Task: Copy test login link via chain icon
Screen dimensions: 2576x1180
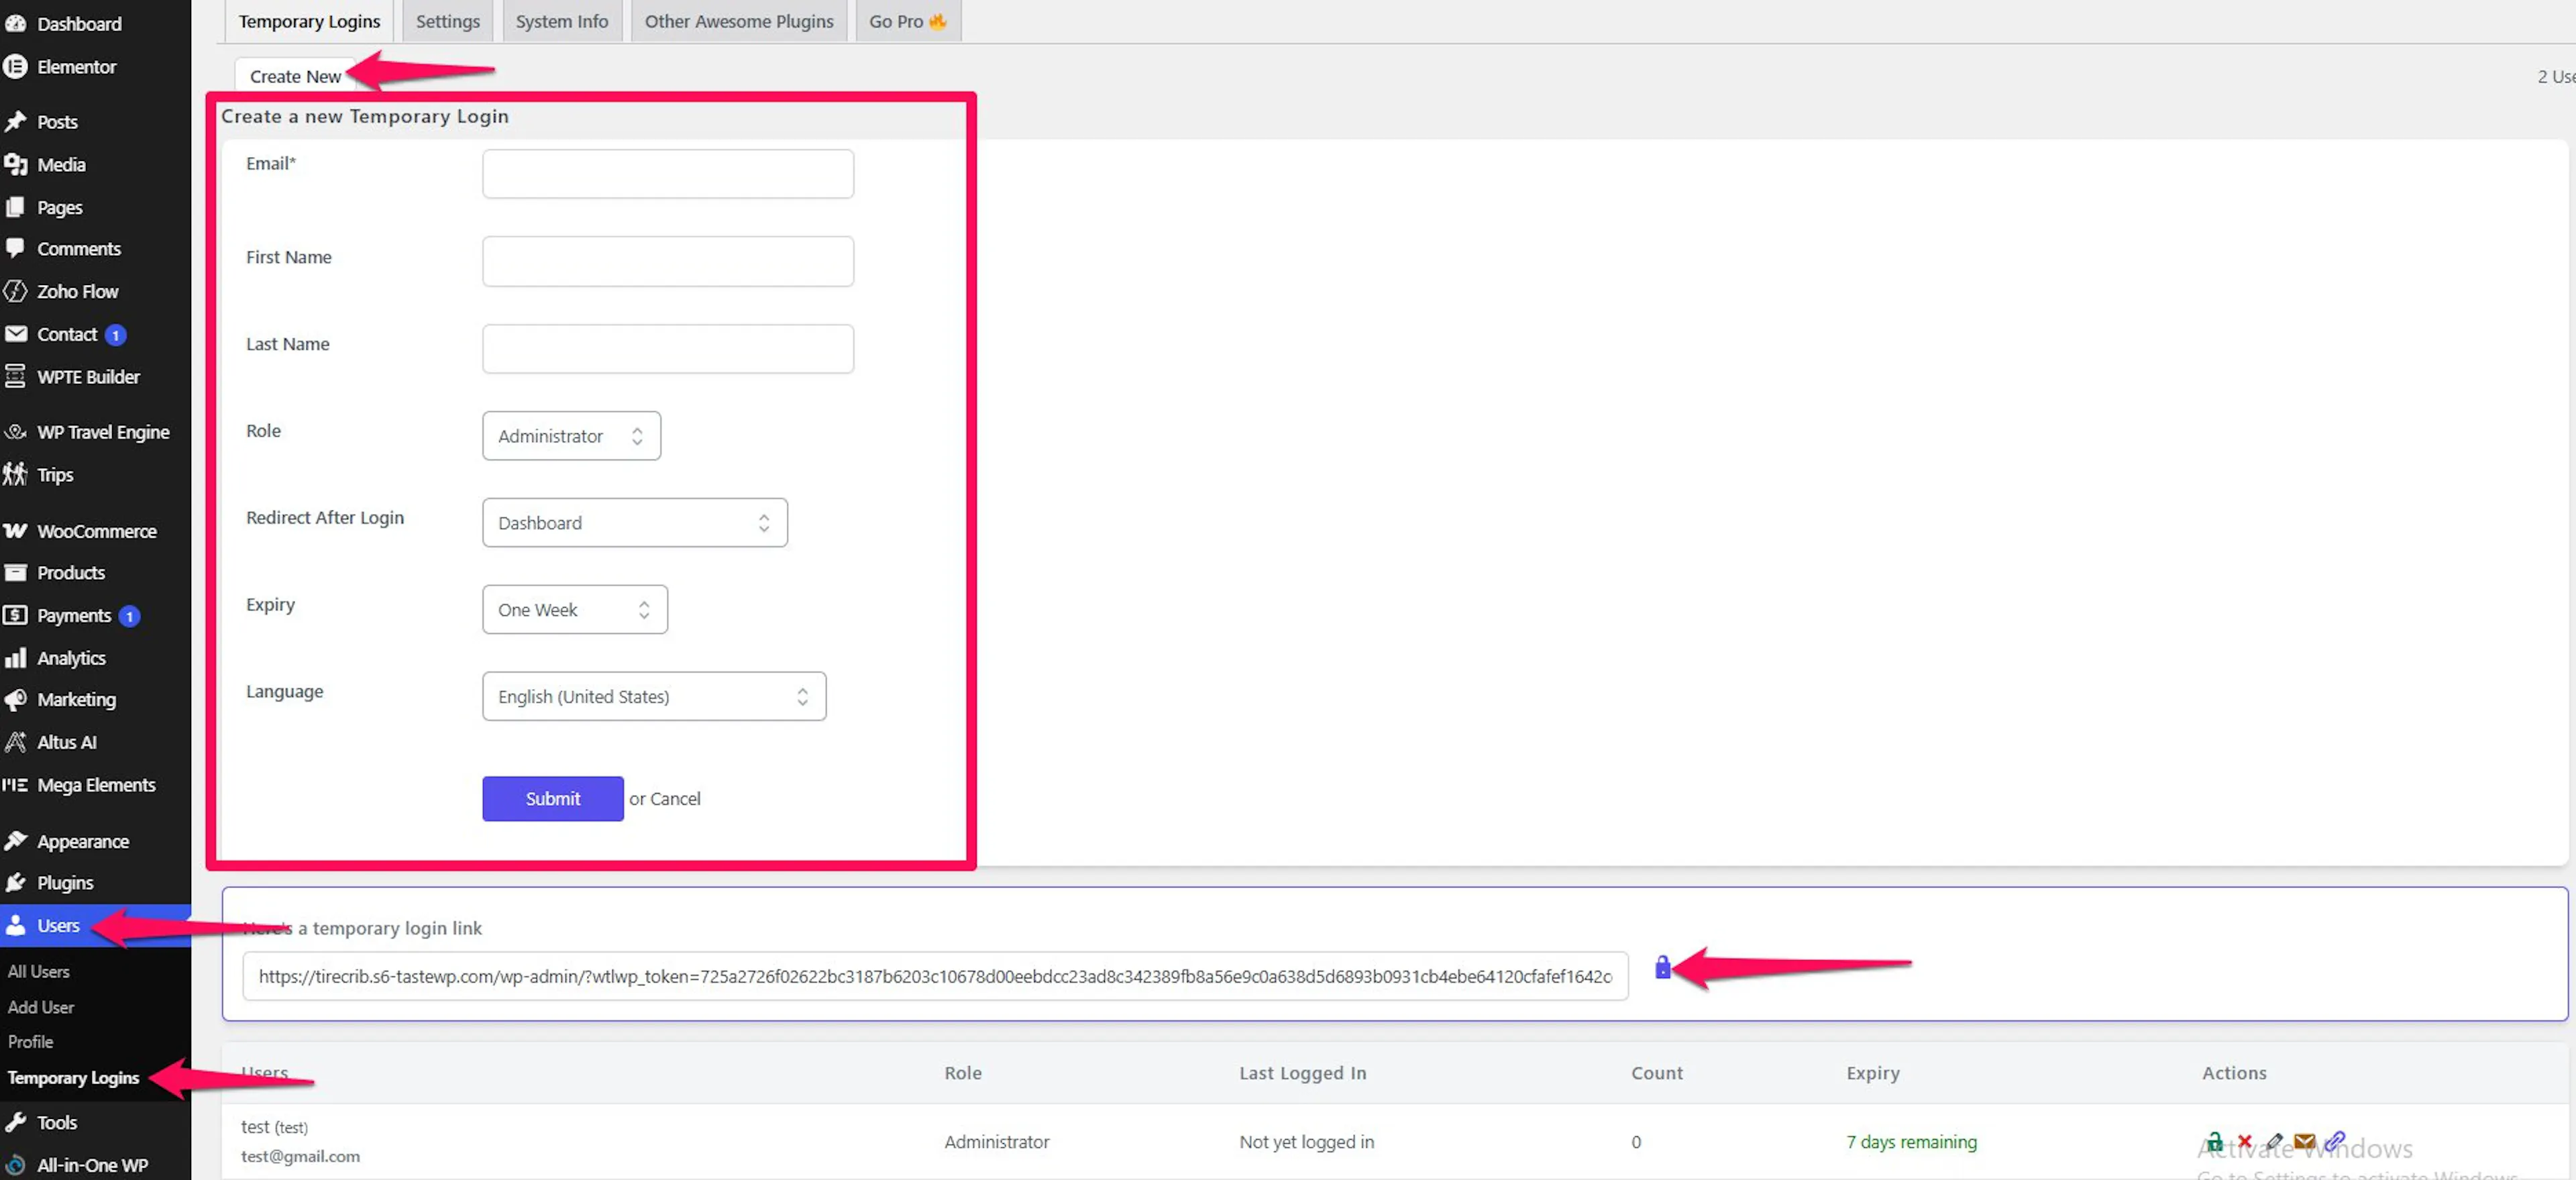Action: click(2335, 1141)
